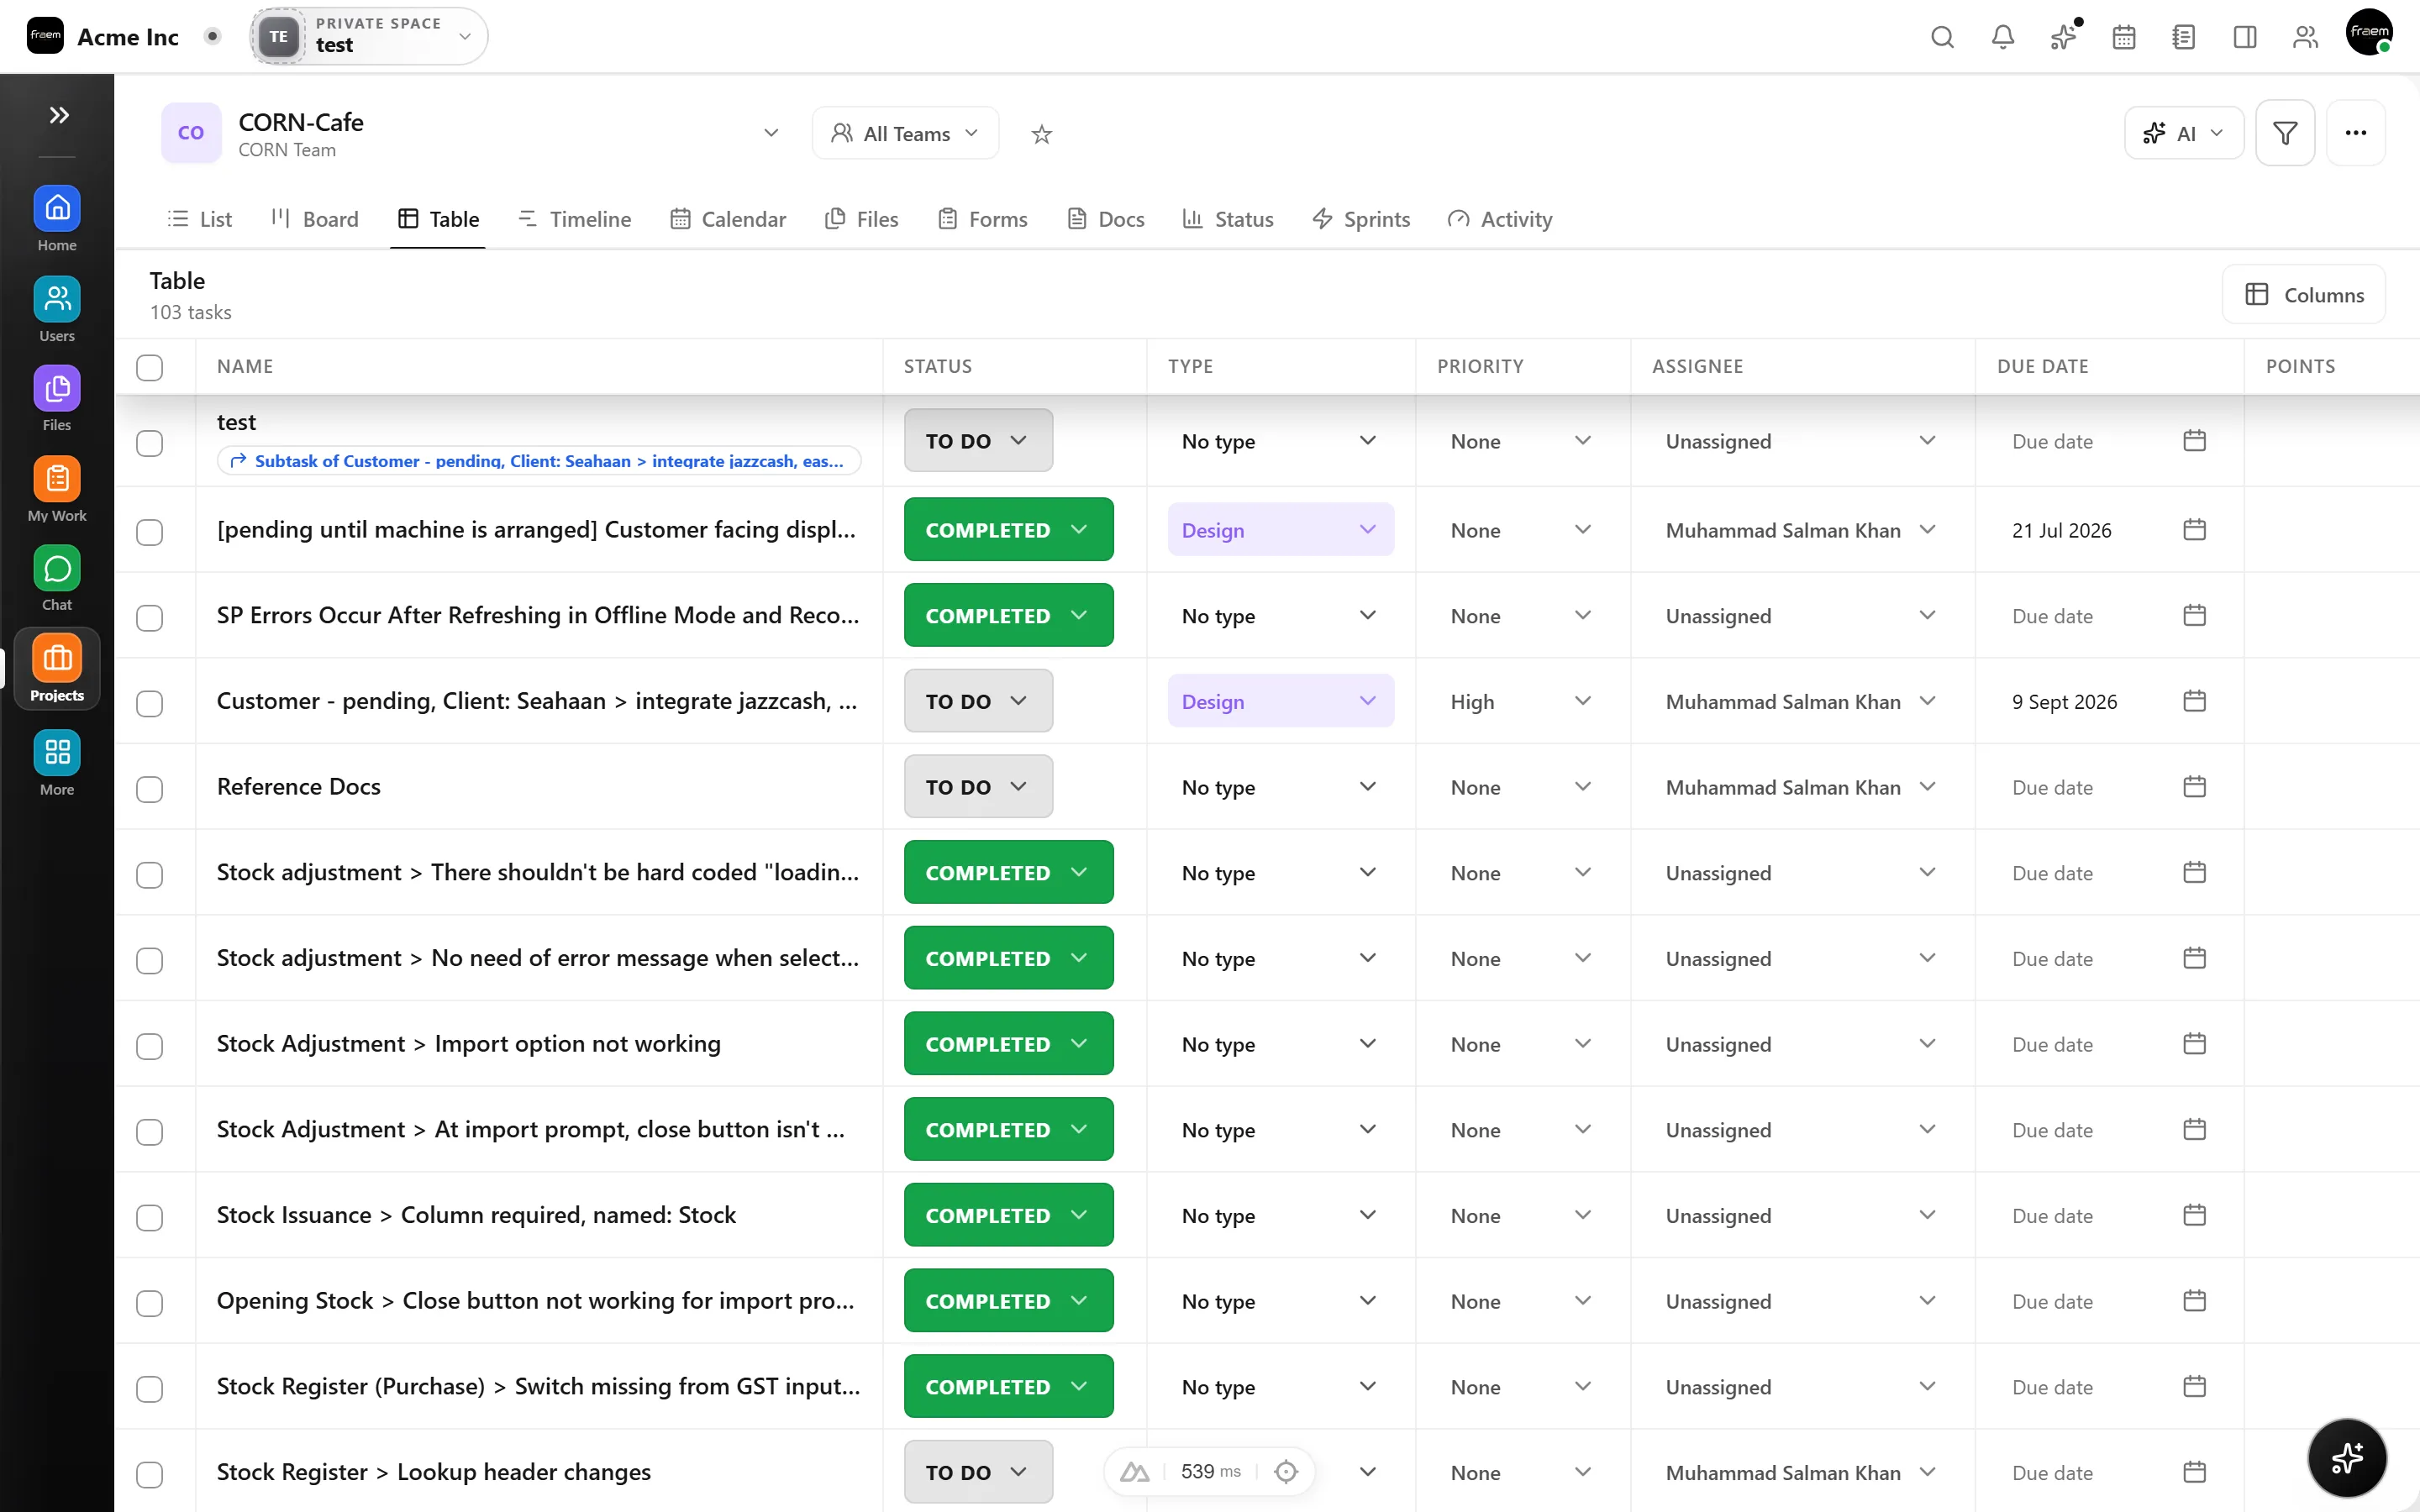The width and height of the screenshot is (2420, 1512).
Task: Open the 'Reference Docs' task name
Action: point(298,787)
